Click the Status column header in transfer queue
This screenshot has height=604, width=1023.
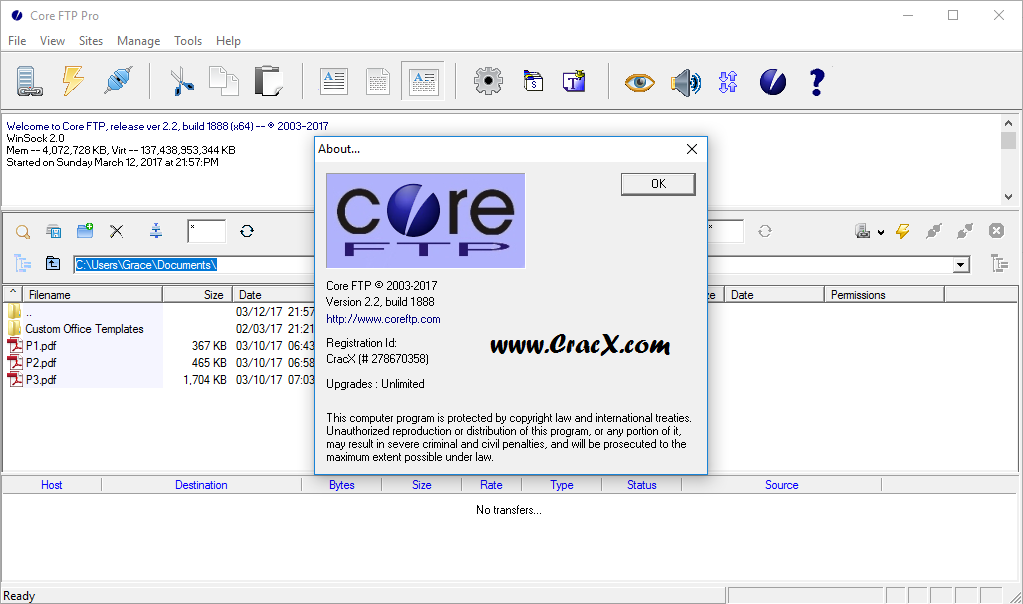(x=641, y=485)
